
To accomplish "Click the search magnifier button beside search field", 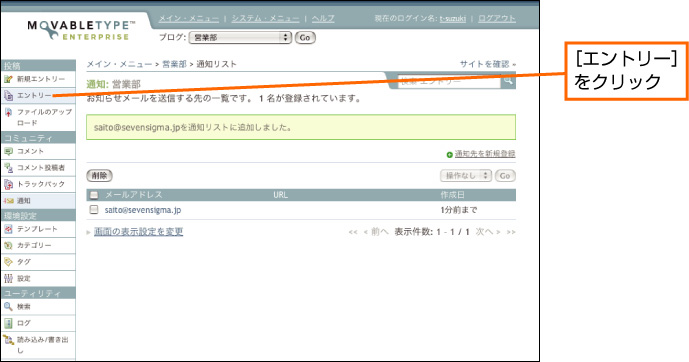I will click(x=508, y=81).
